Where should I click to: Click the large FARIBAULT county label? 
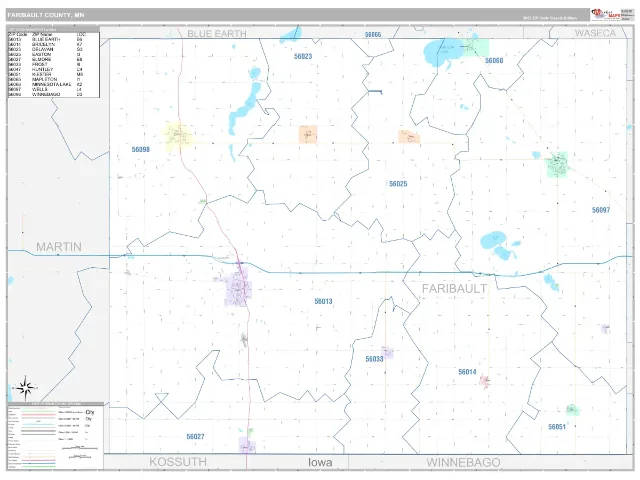tap(454, 289)
